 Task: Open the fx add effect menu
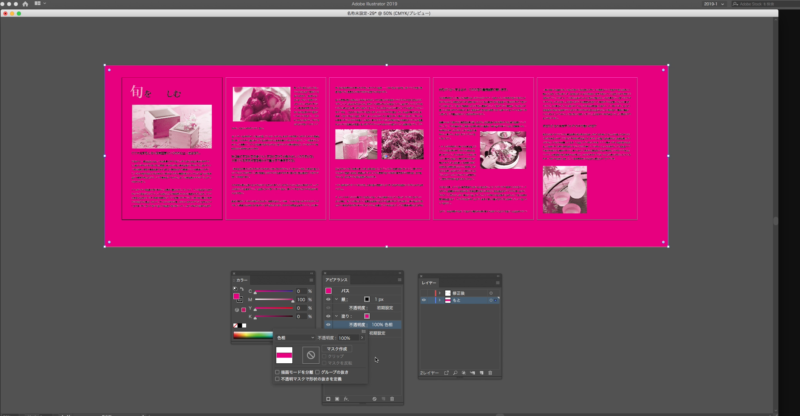pos(346,399)
